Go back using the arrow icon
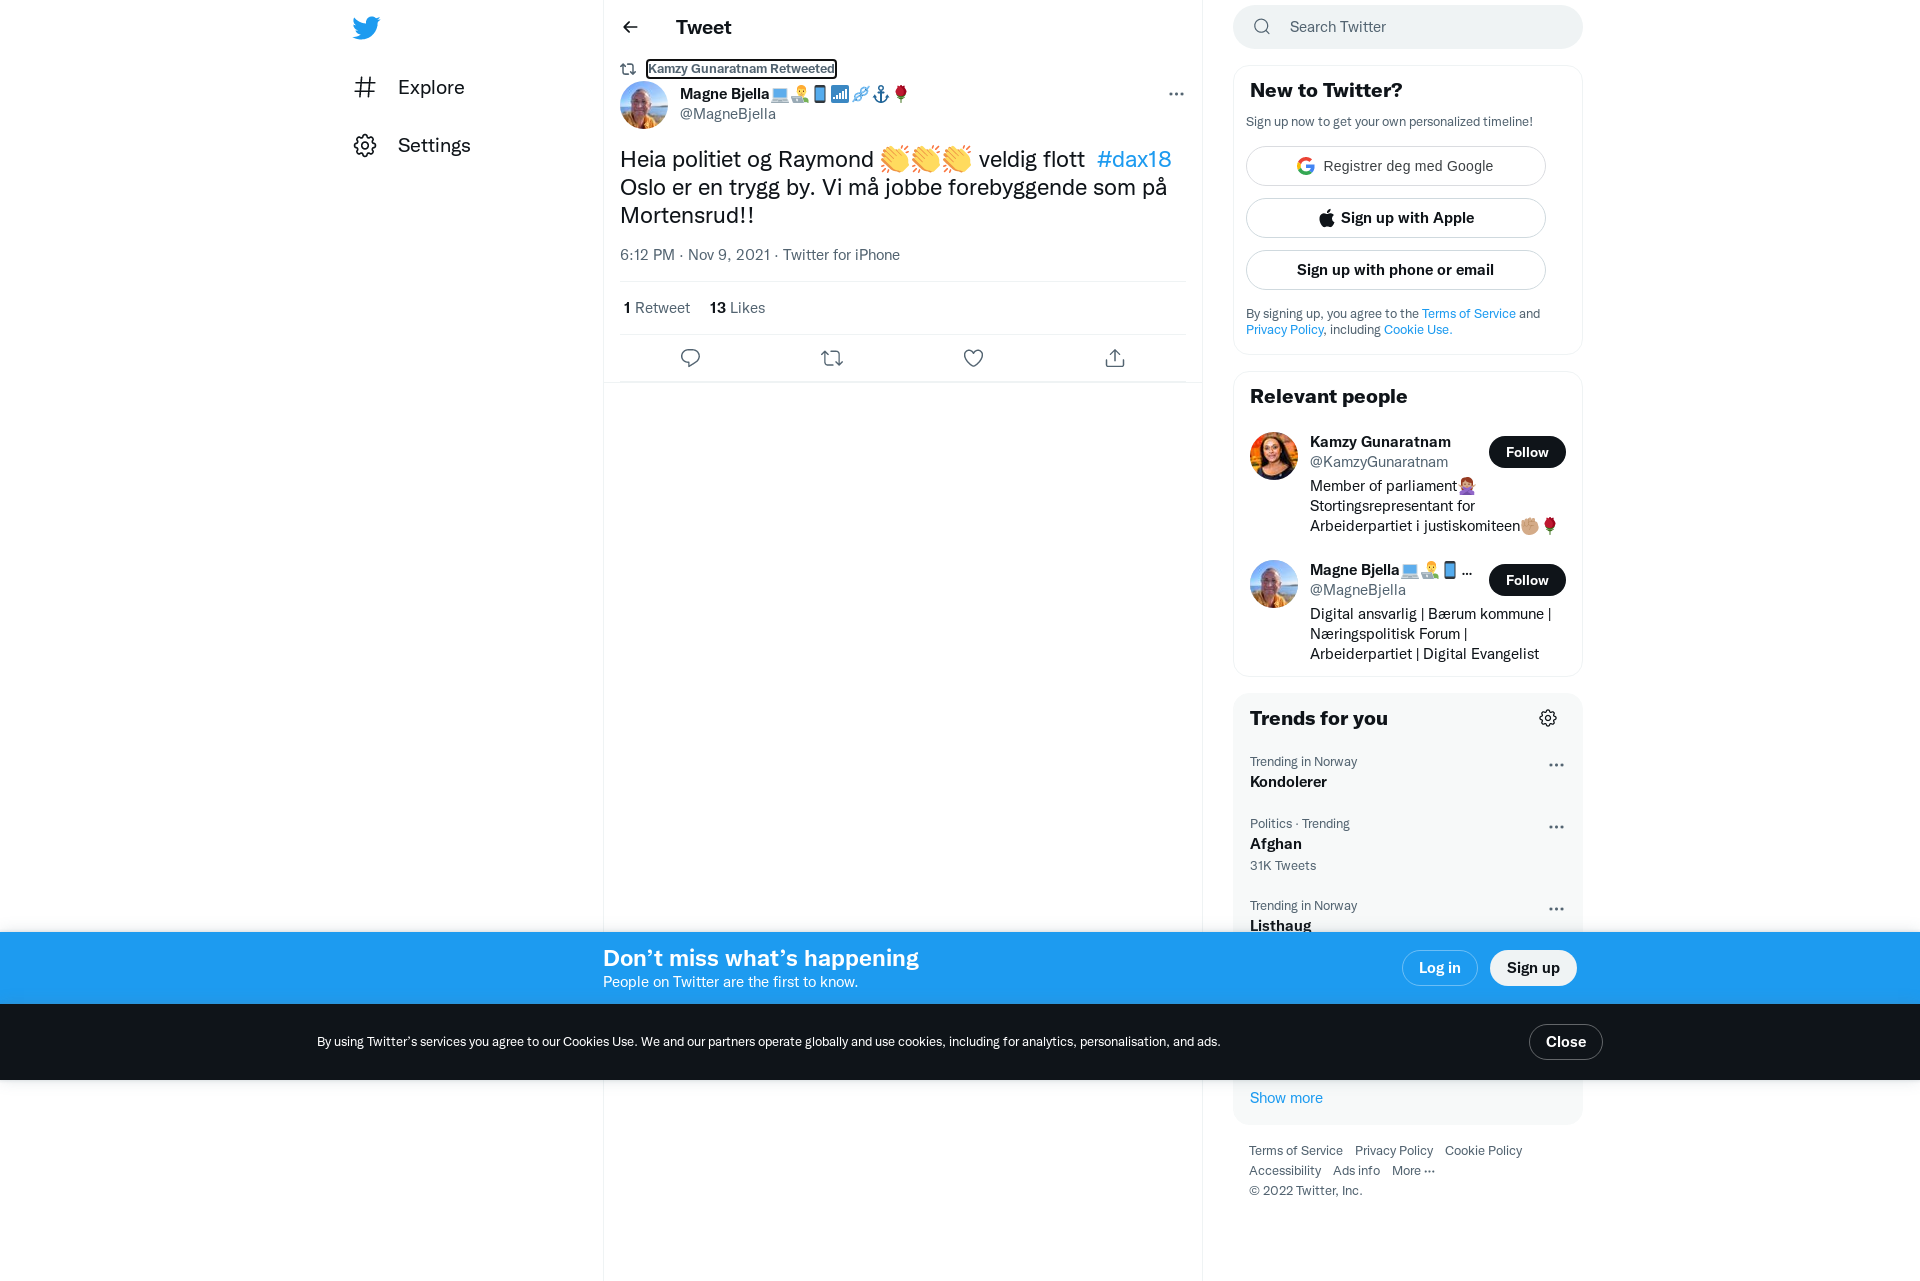The image size is (1920, 1281). coord(630,27)
